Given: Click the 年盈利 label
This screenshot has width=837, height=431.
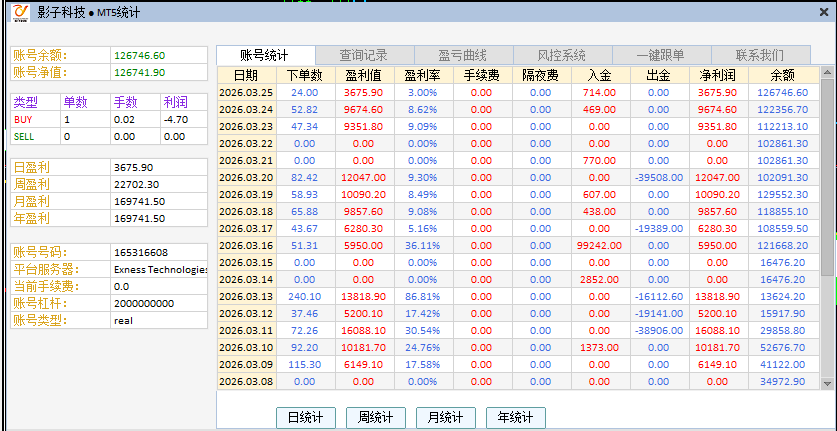Looking at the screenshot, I should click(31, 218).
